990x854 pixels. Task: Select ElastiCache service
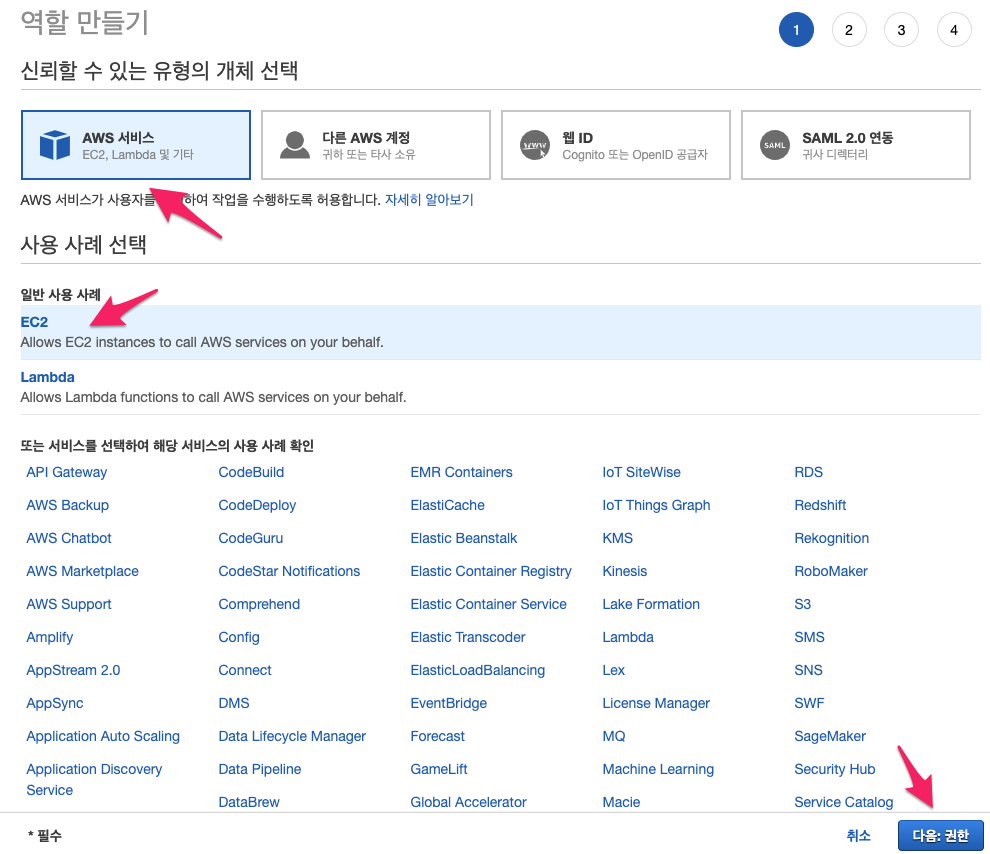[448, 505]
